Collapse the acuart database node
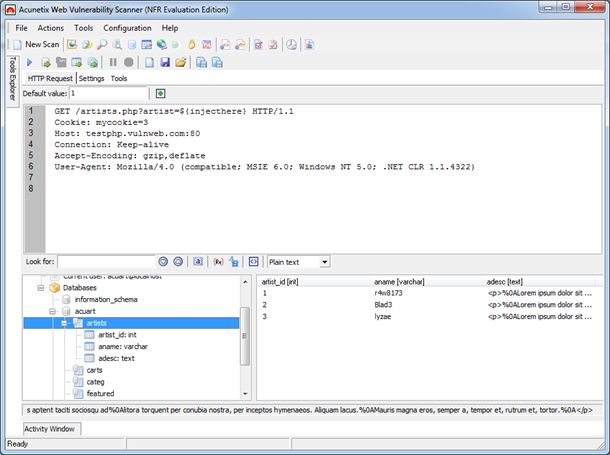610x455 pixels. tap(53, 312)
